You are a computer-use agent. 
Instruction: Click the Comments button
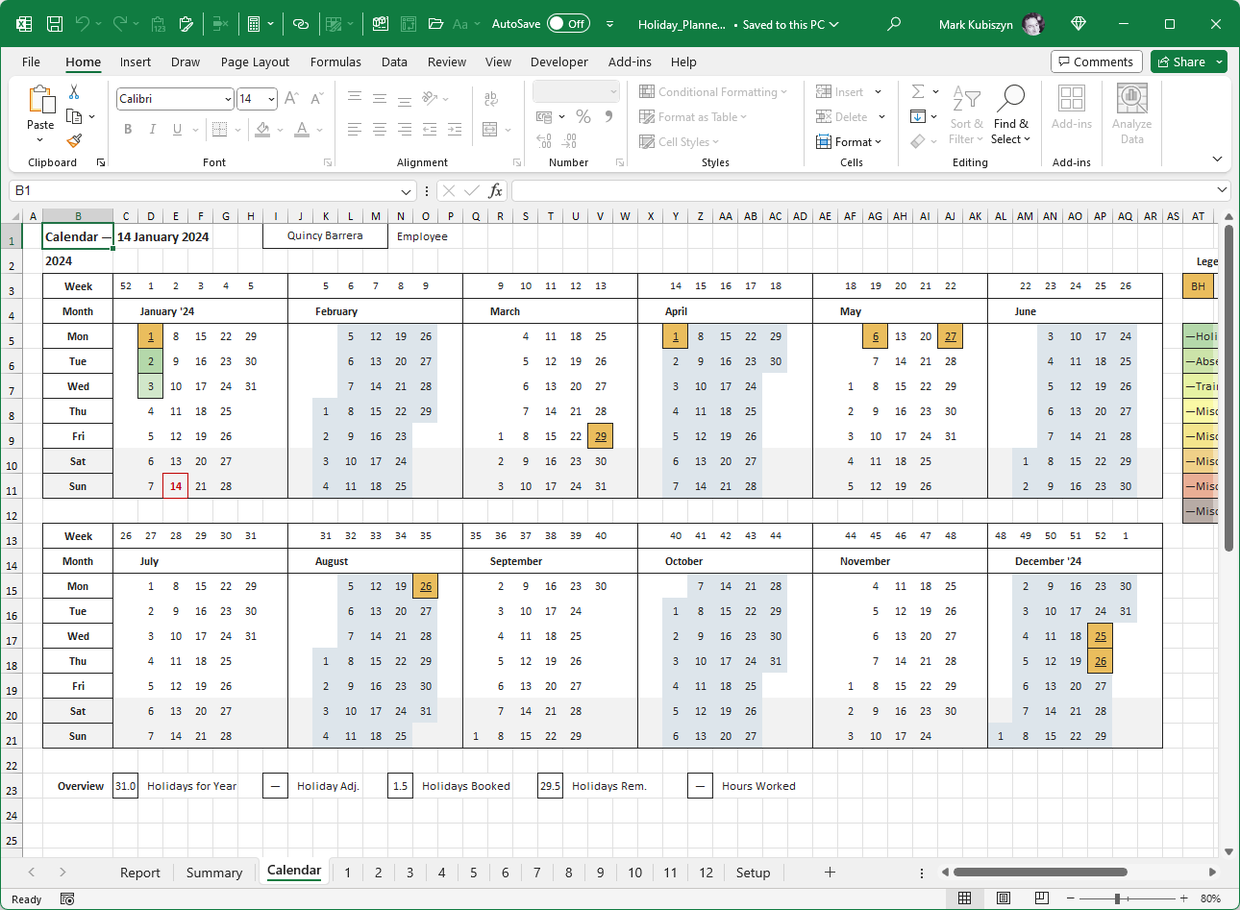pyautogui.click(x=1096, y=62)
